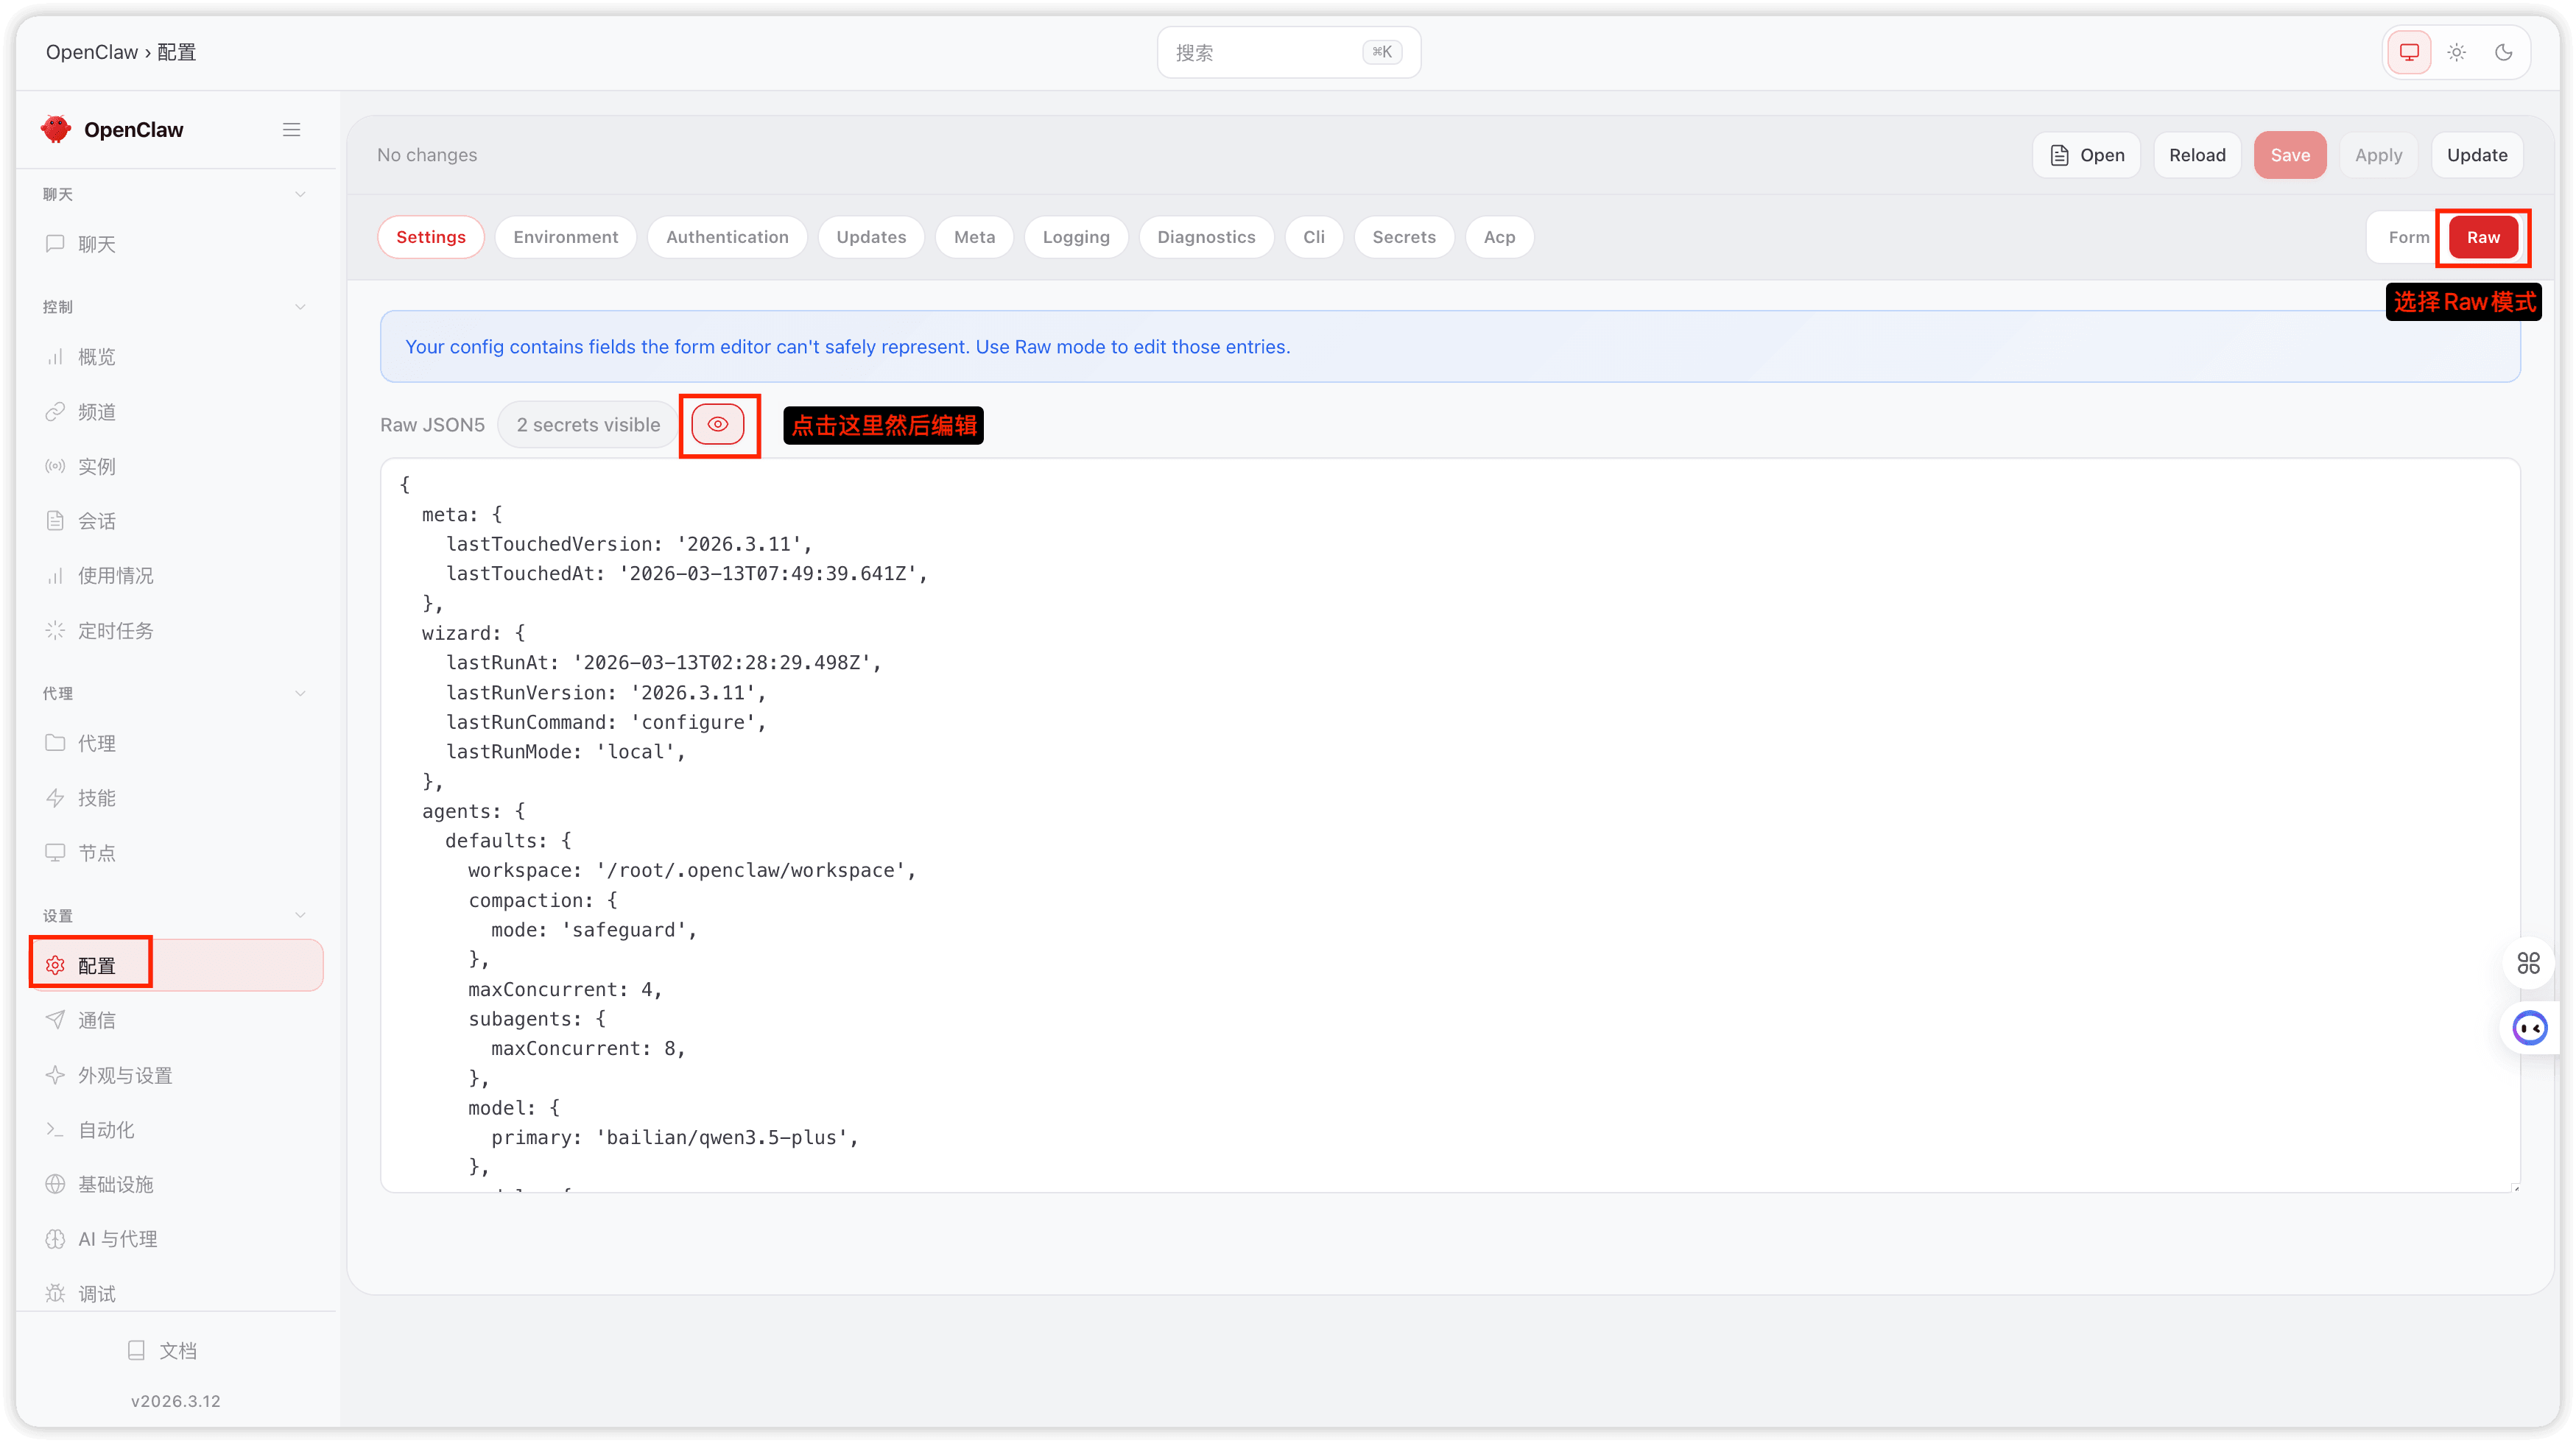Select system theme monitor icon

[2409, 52]
